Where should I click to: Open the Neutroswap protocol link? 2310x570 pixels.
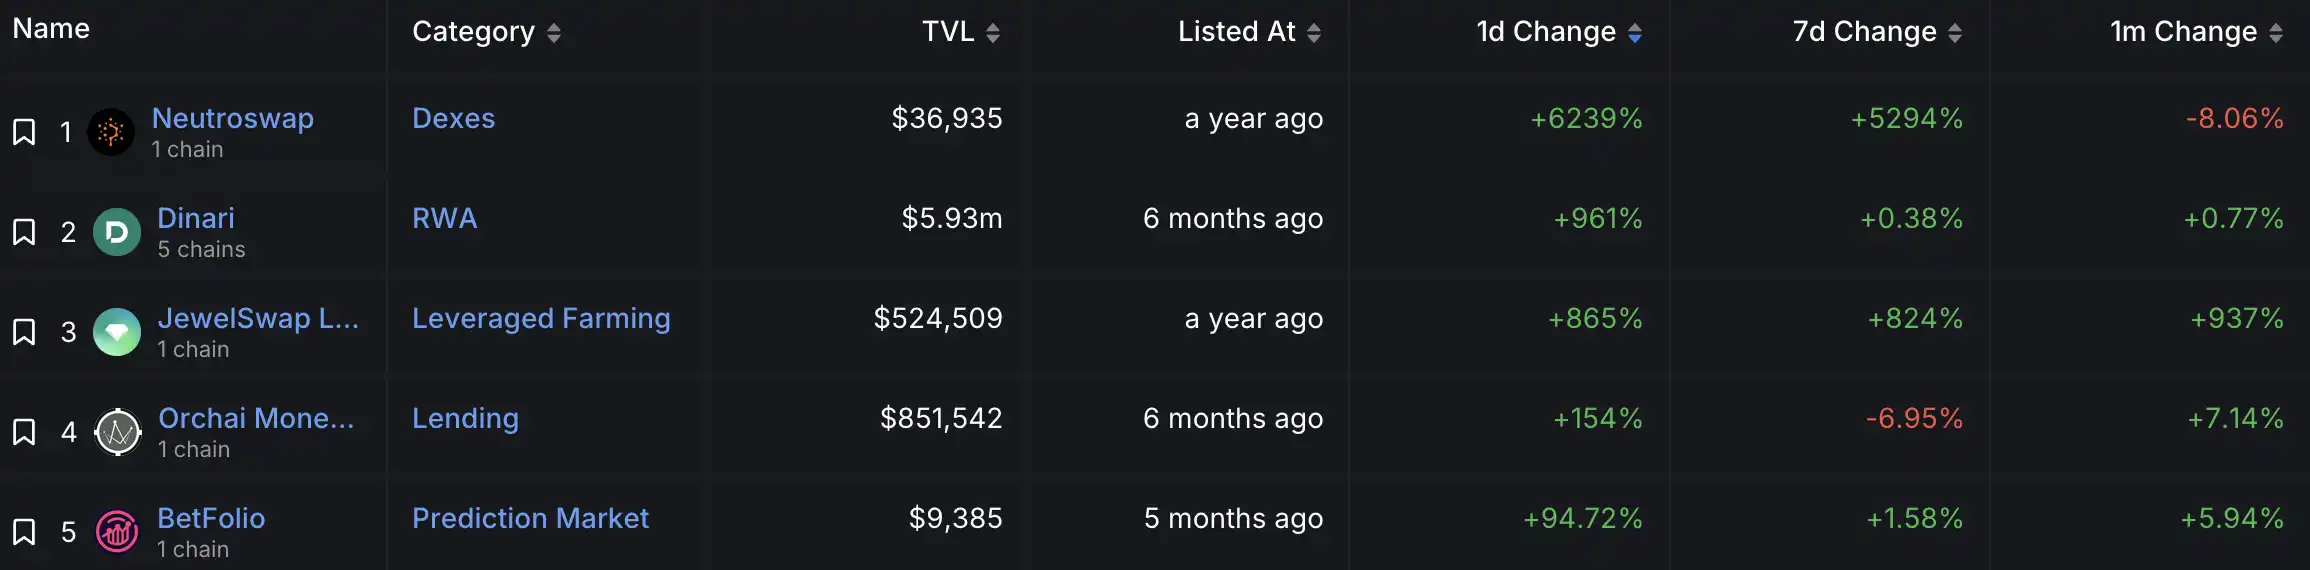[x=232, y=118]
